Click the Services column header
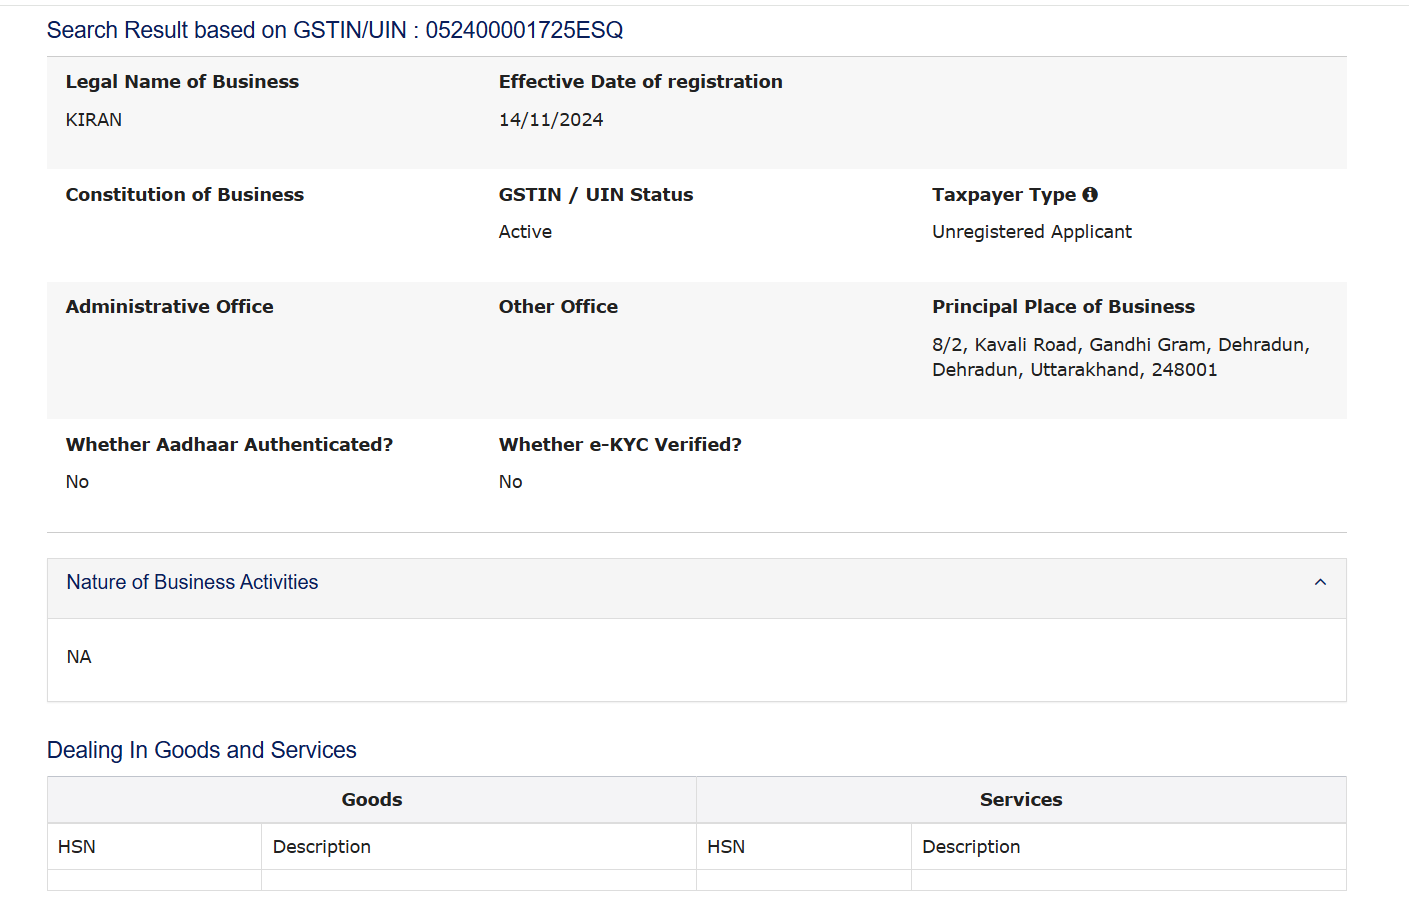 (1021, 800)
